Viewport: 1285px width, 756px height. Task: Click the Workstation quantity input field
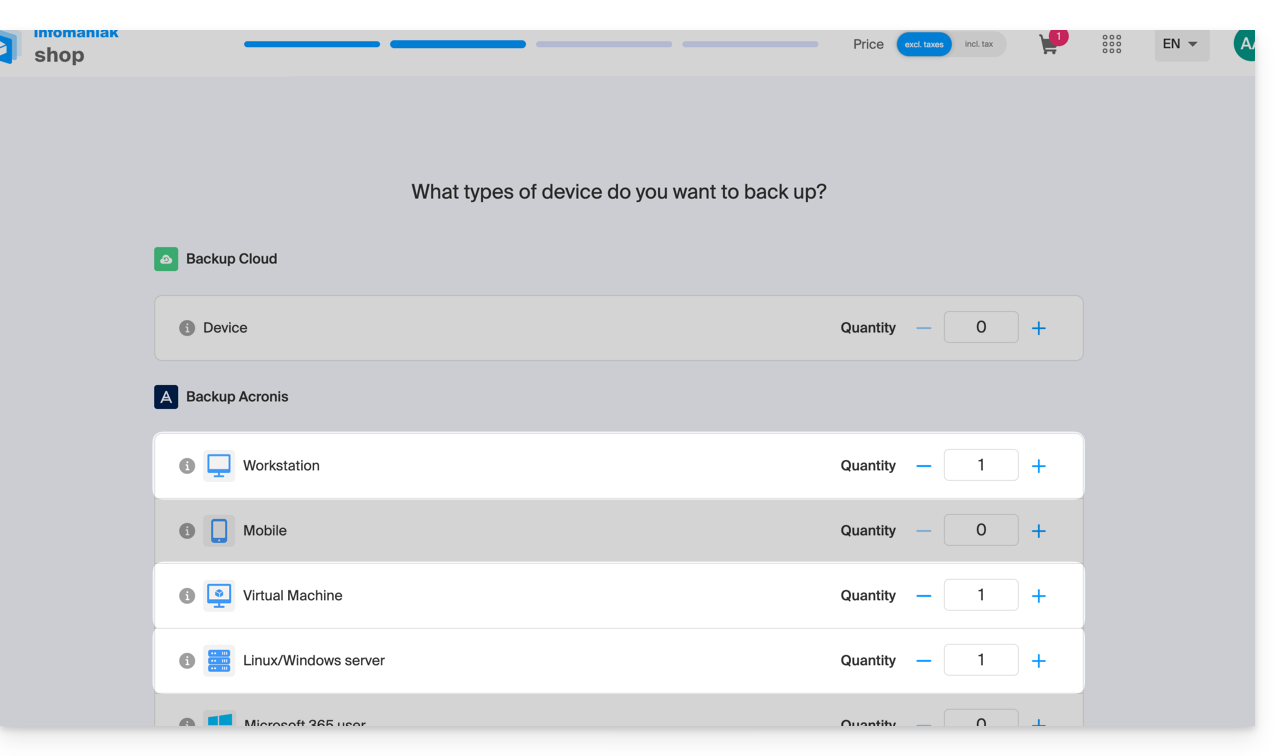coord(980,465)
